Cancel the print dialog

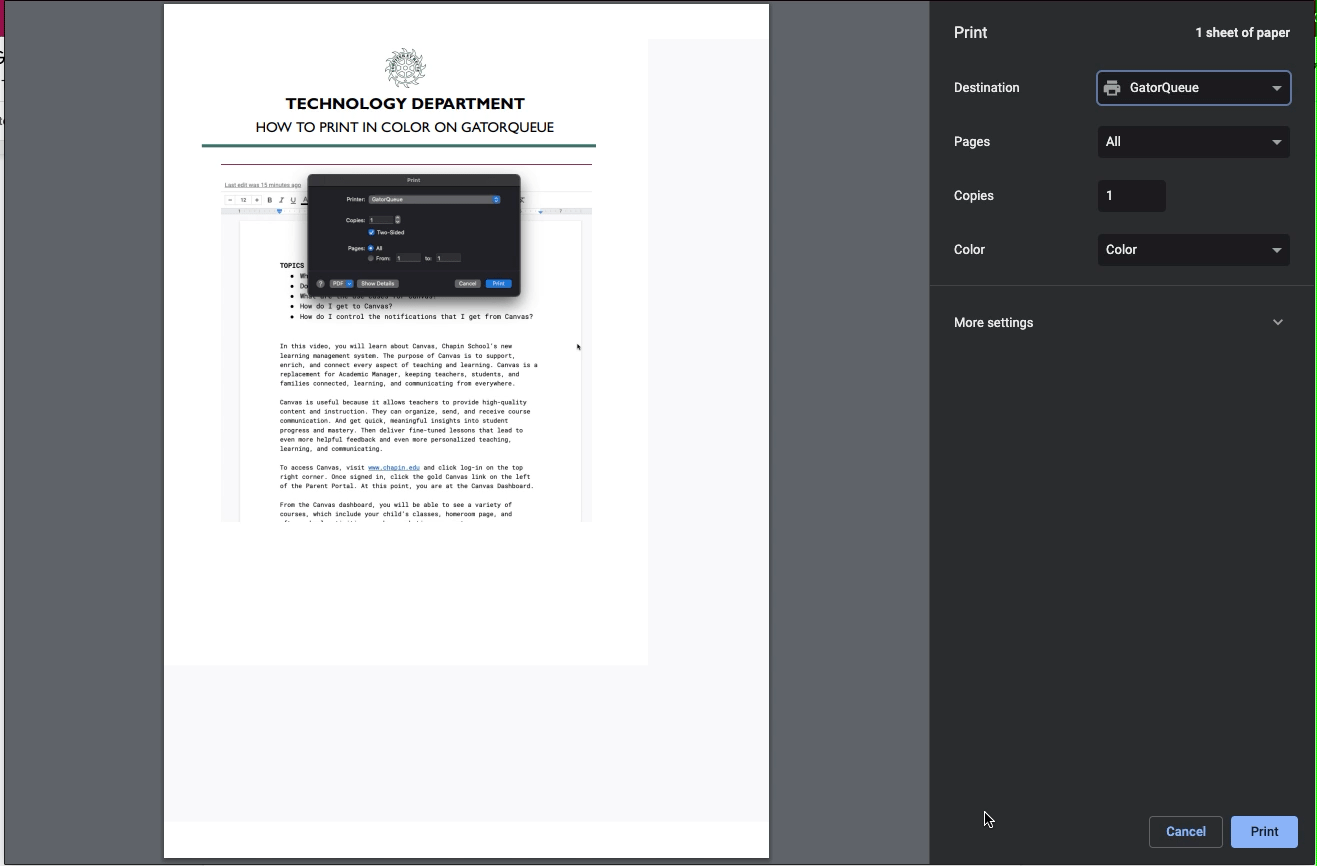(x=1185, y=832)
